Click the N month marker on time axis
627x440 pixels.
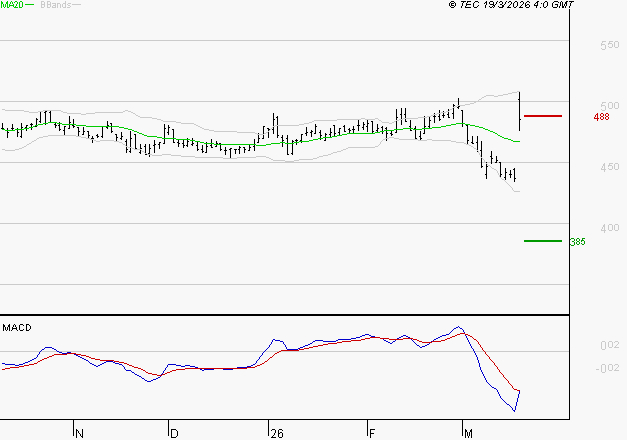79,433
